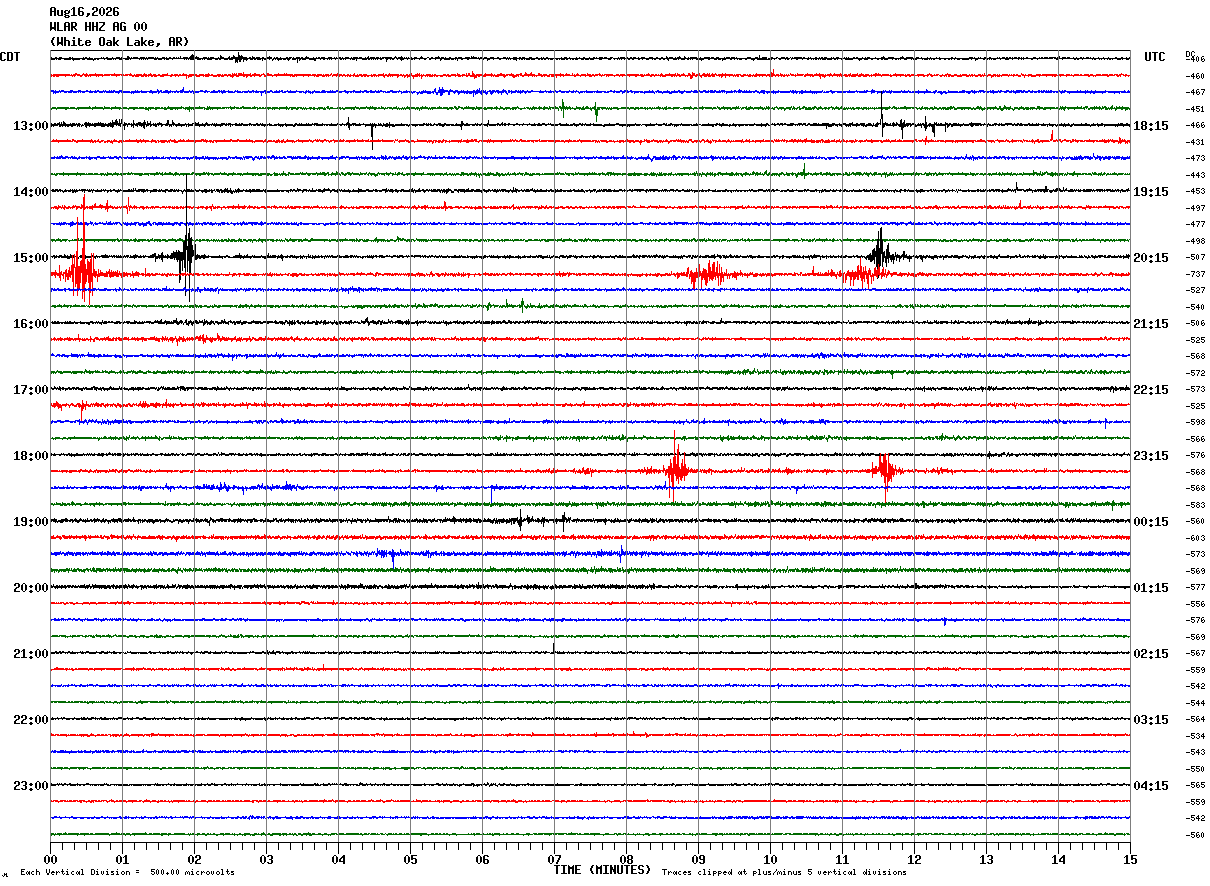The width and height of the screenshot is (1210, 886).
Task: Click the DC offset value '-460'
Action: [x=1195, y=76]
